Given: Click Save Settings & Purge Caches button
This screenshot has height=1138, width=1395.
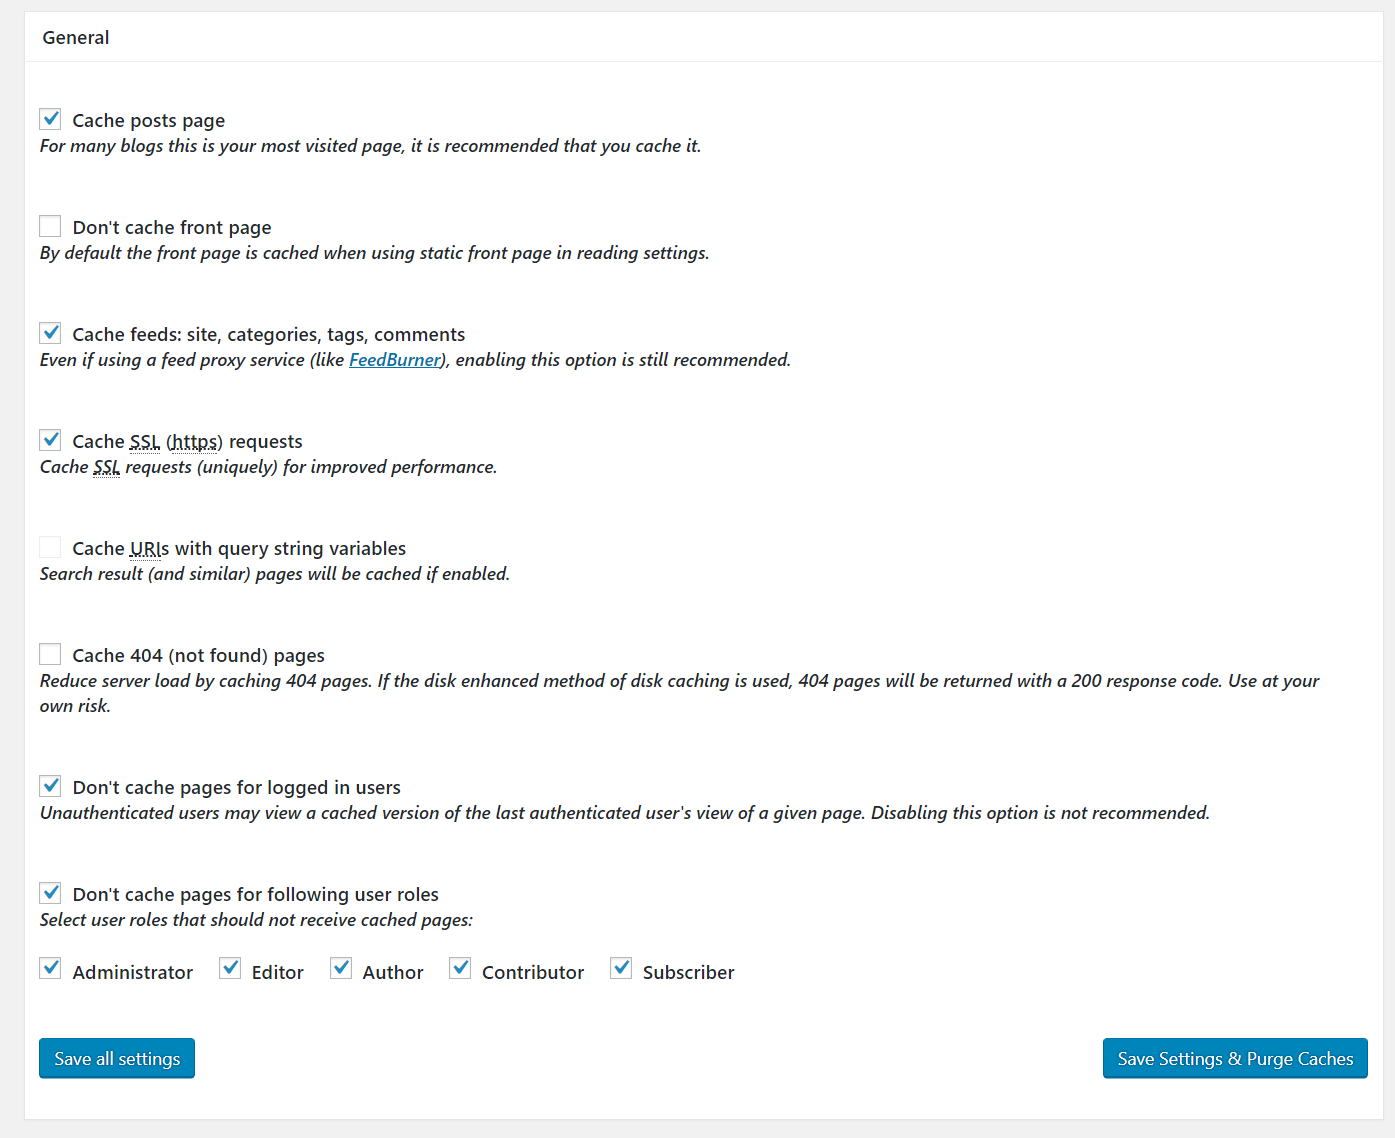Looking at the screenshot, I should (x=1235, y=1058).
